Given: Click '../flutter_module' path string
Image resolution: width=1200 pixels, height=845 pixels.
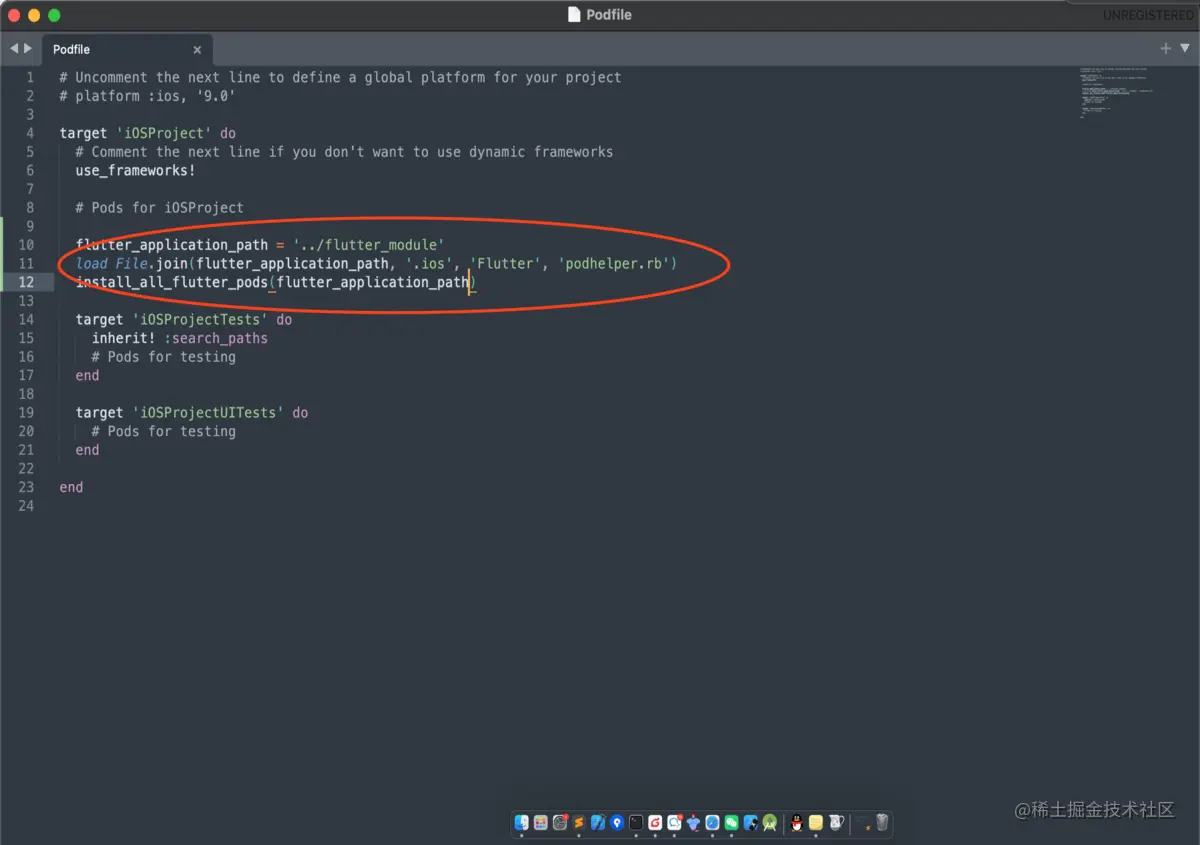Looking at the screenshot, I should [368, 245].
